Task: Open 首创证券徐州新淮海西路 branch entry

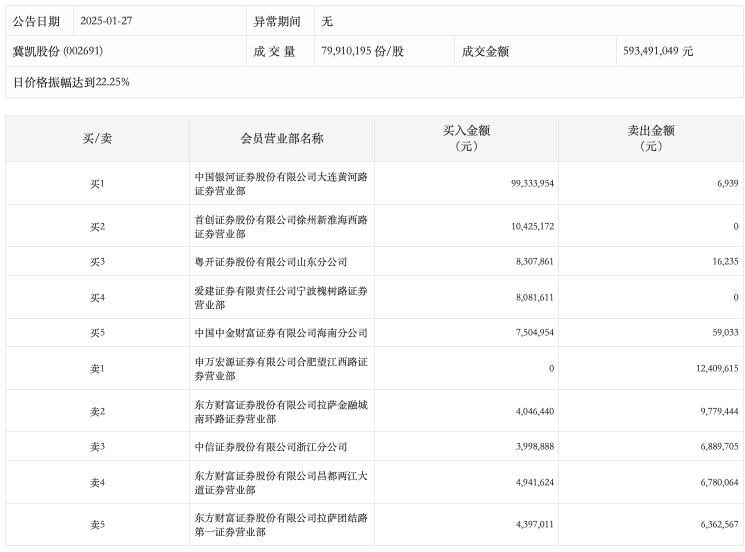Action: coord(281,226)
